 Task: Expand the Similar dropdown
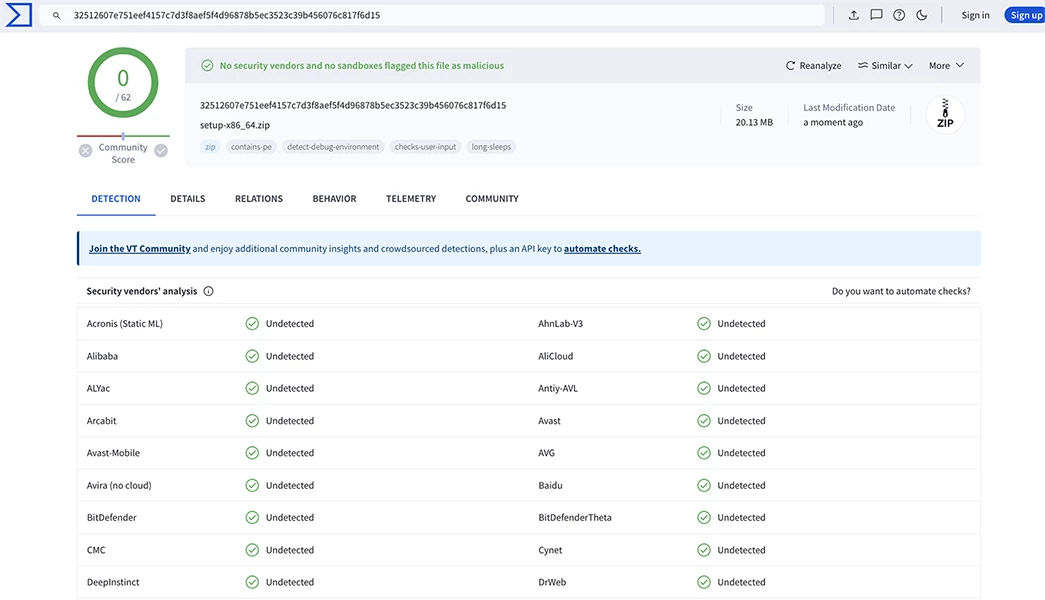pos(885,65)
